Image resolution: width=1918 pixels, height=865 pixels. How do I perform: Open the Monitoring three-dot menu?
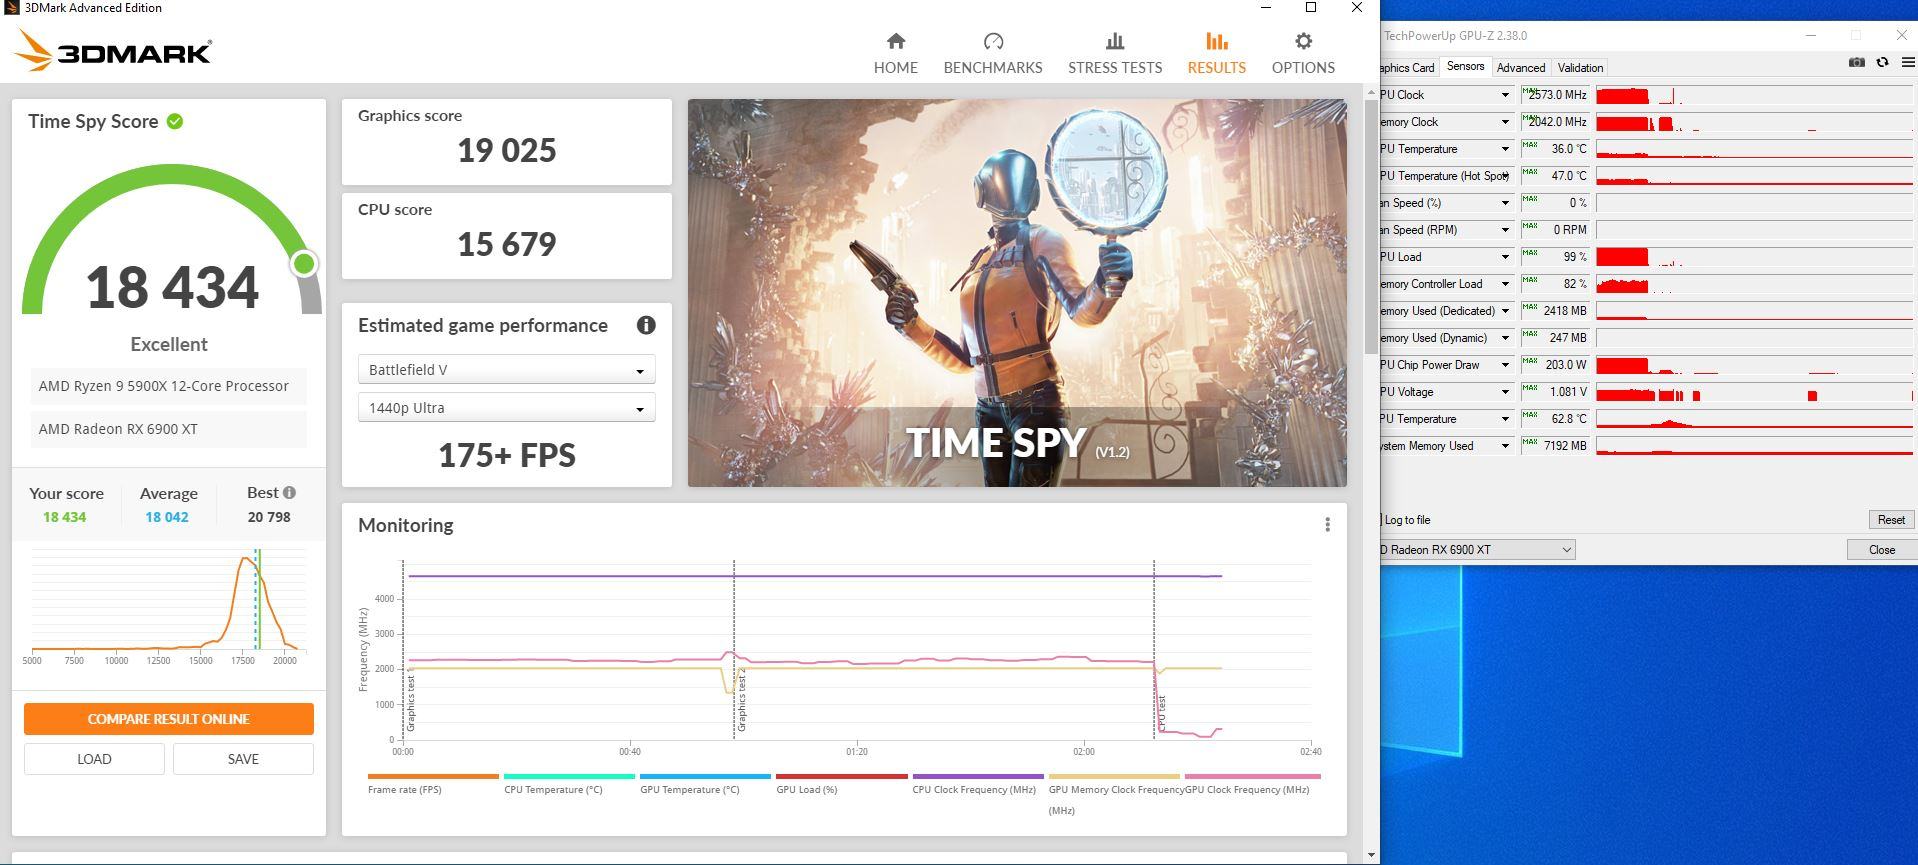(1327, 525)
